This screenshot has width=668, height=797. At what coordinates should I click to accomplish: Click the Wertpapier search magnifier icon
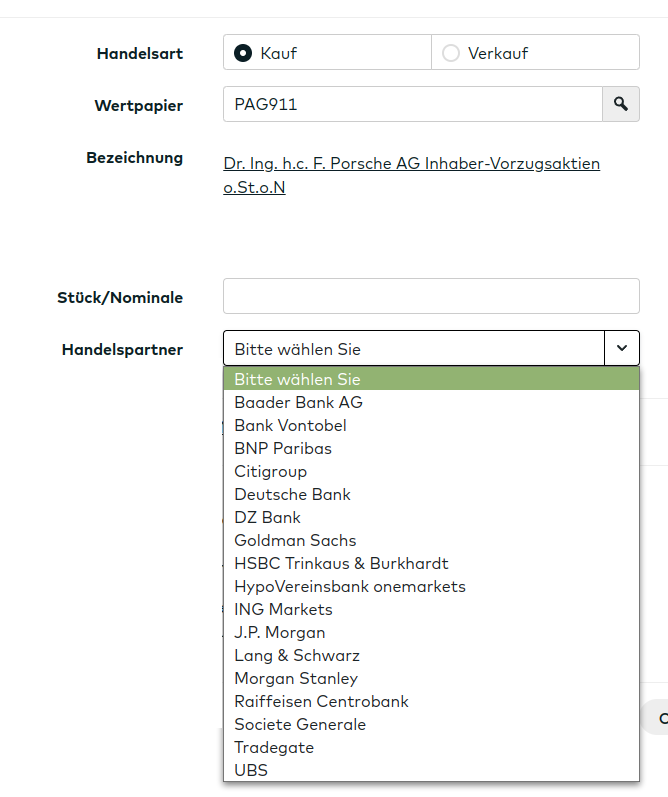click(x=620, y=104)
